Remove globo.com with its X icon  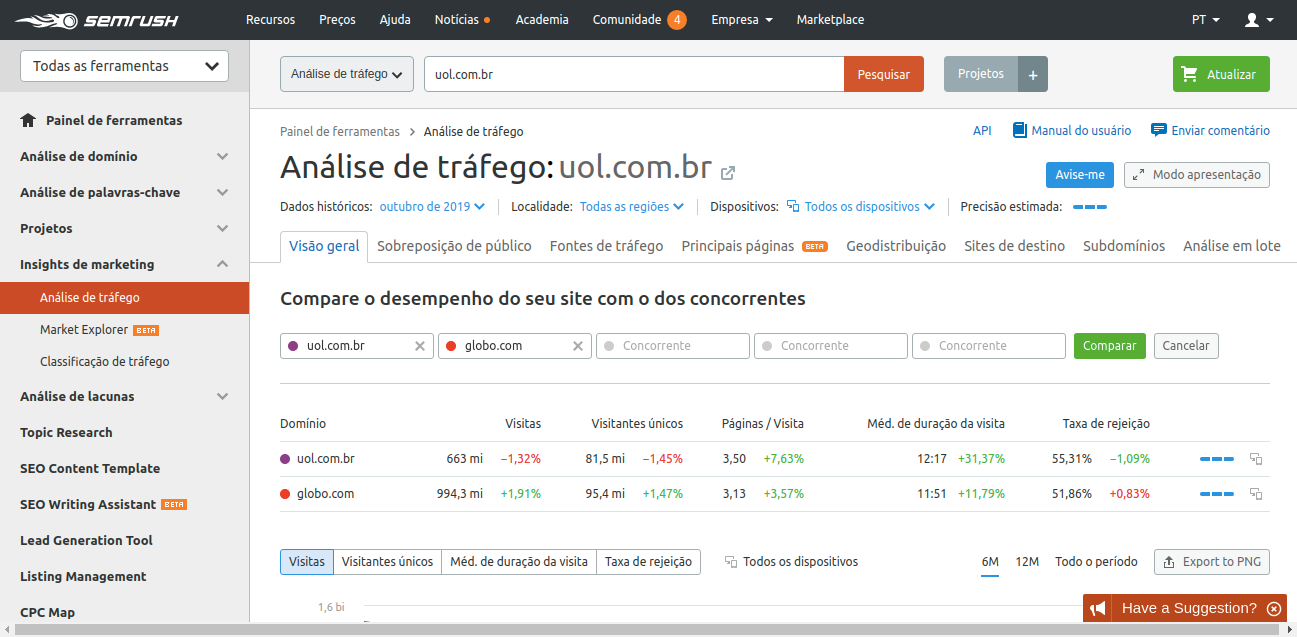tap(578, 346)
